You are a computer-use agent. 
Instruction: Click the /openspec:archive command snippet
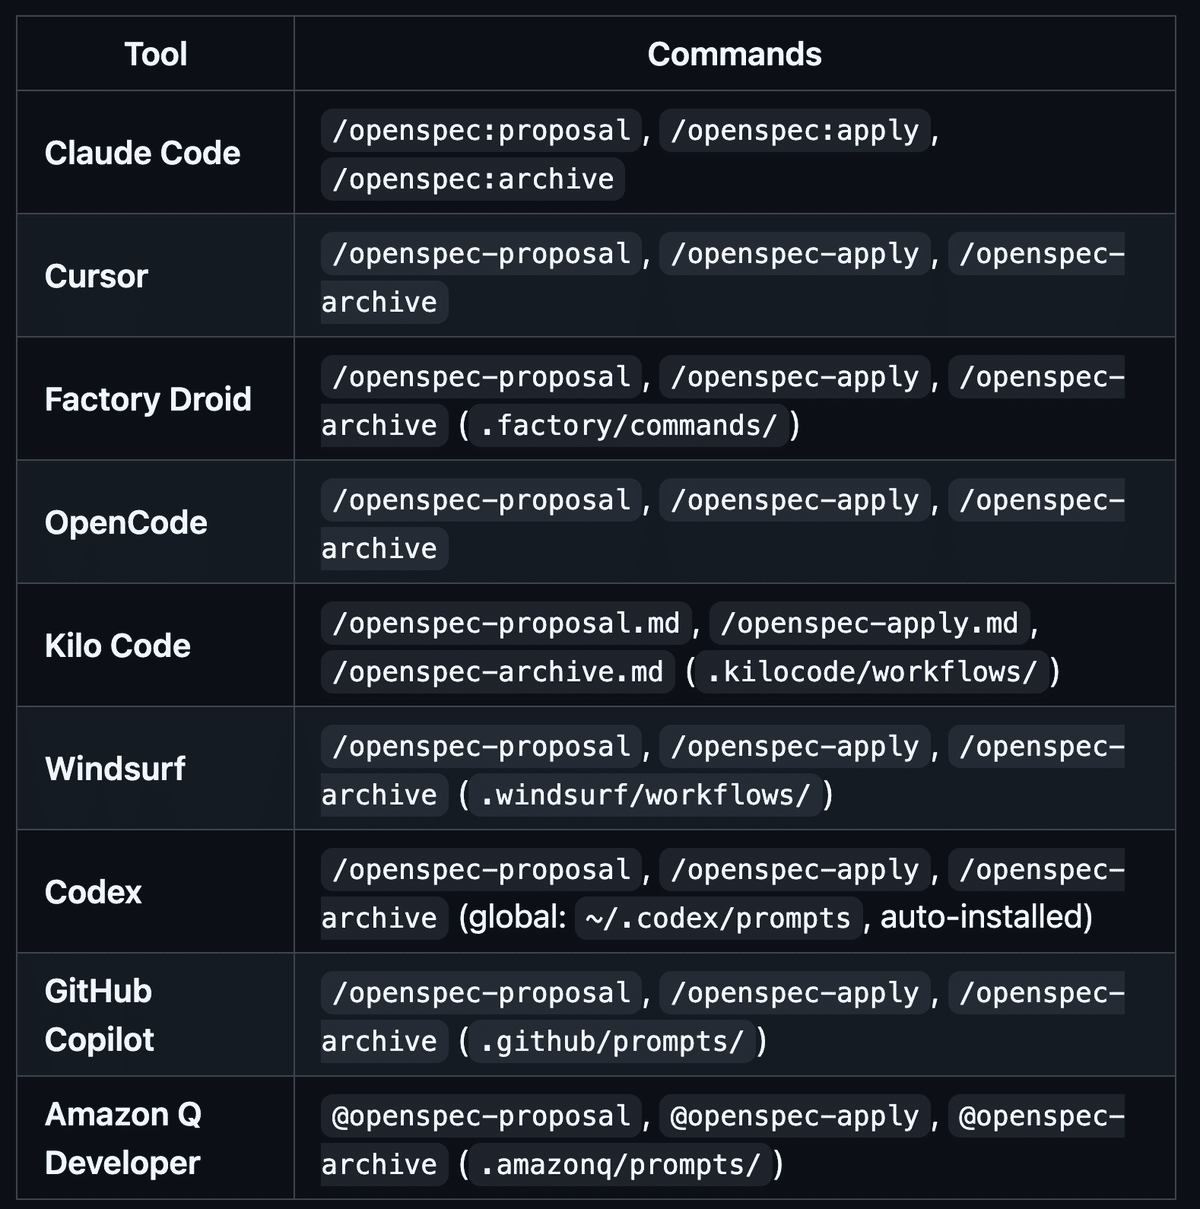pyautogui.click(x=473, y=179)
